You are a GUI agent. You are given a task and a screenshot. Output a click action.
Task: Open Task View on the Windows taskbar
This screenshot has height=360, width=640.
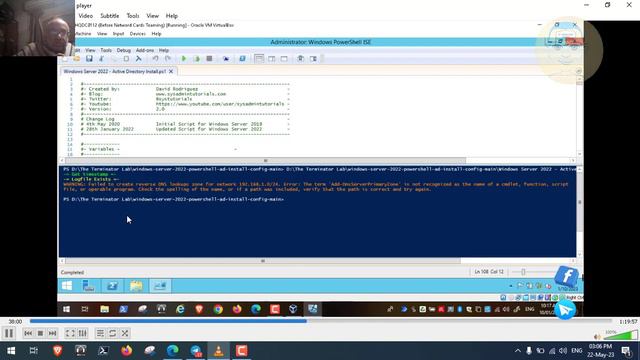(x=33, y=351)
